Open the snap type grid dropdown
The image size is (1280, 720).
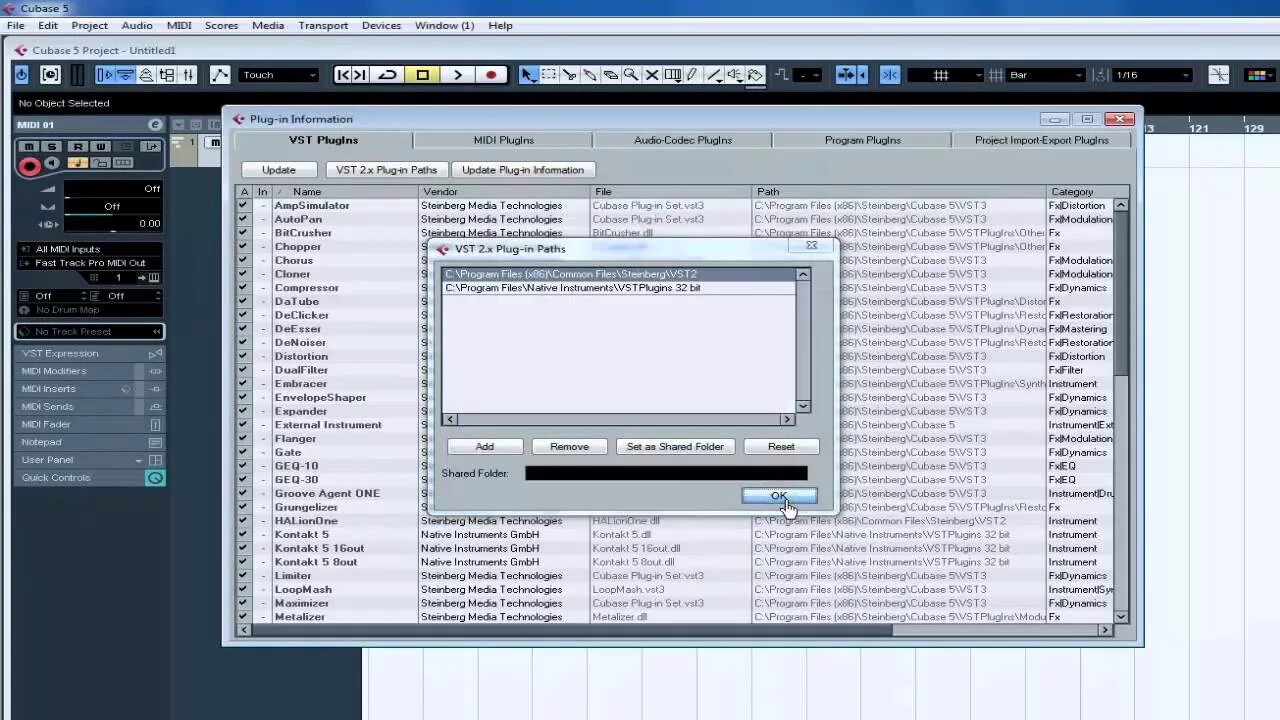coord(945,75)
